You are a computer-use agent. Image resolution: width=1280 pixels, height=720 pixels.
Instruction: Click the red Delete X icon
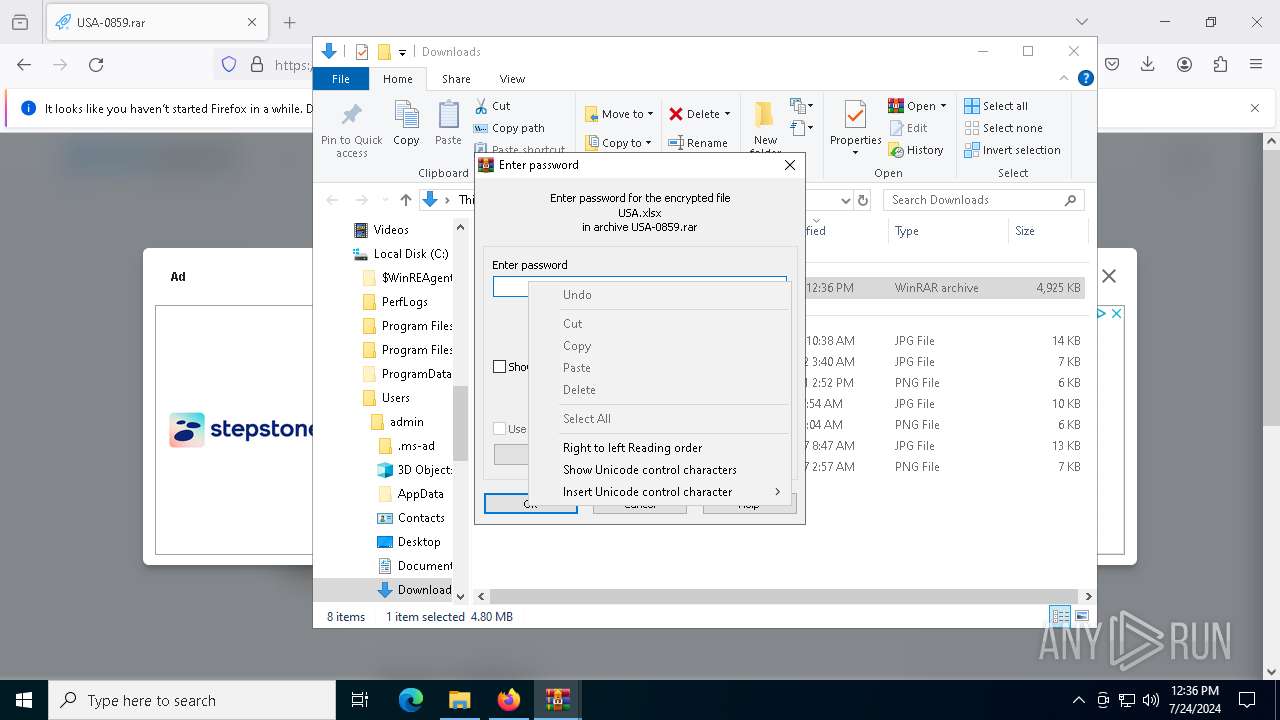(x=676, y=114)
